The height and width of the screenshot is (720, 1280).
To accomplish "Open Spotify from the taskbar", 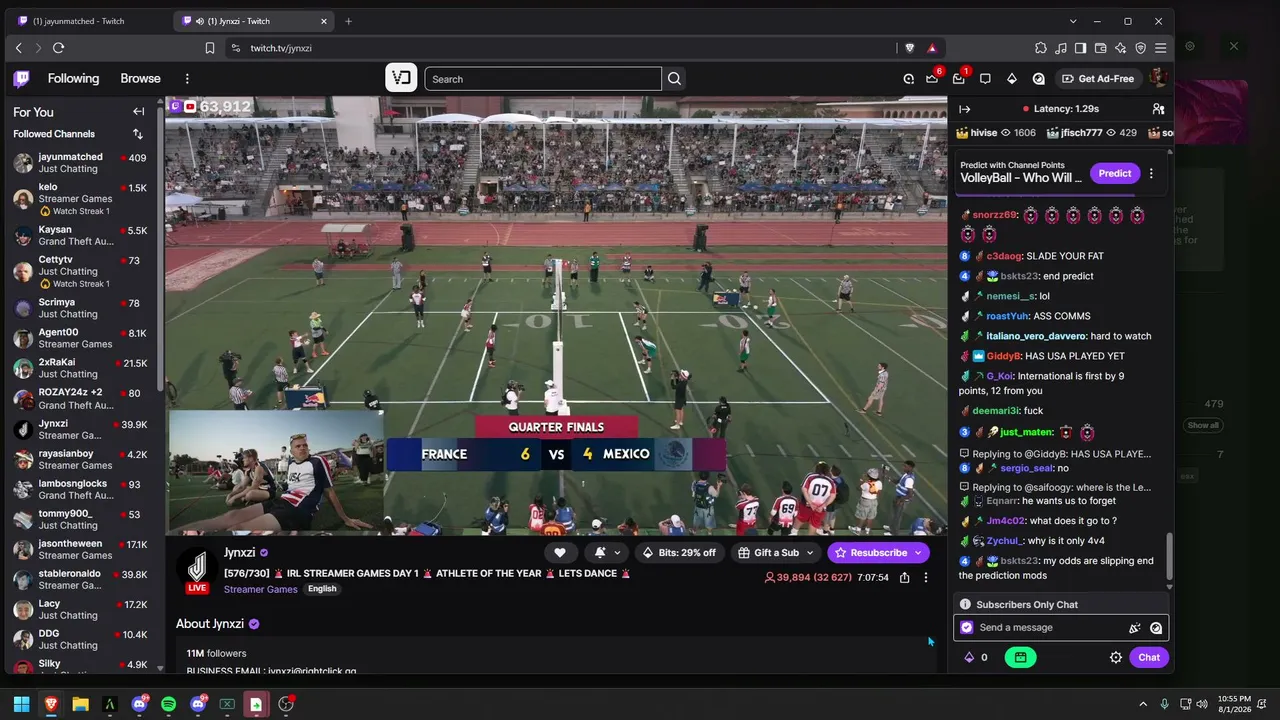I will tap(168, 704).
